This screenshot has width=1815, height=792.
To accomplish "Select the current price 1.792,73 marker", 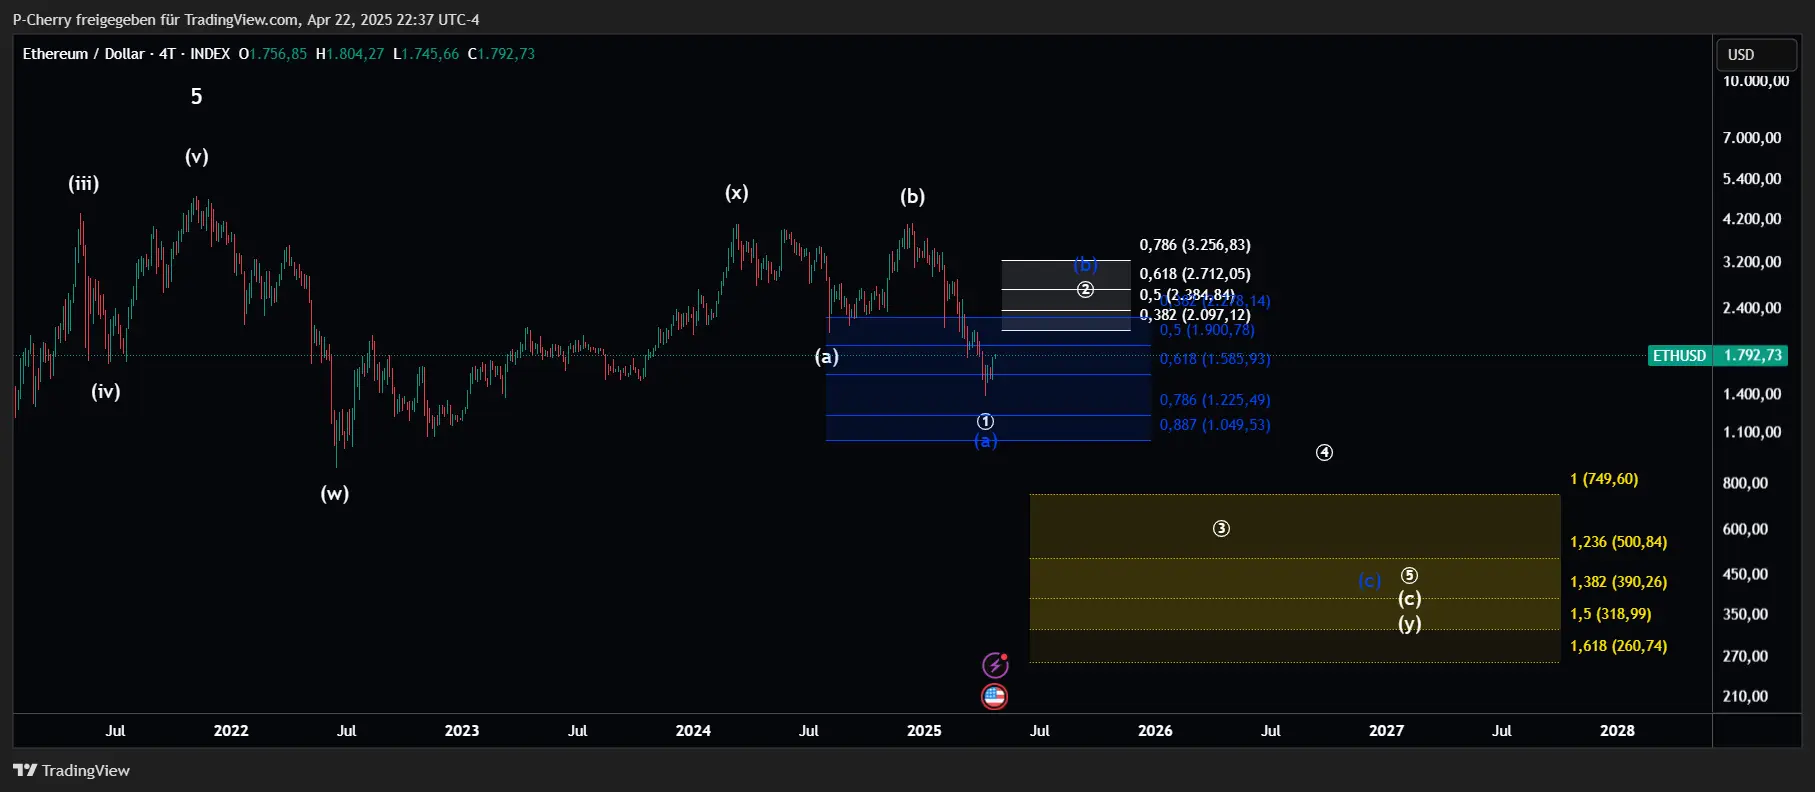I will (x=1753, y=355).
